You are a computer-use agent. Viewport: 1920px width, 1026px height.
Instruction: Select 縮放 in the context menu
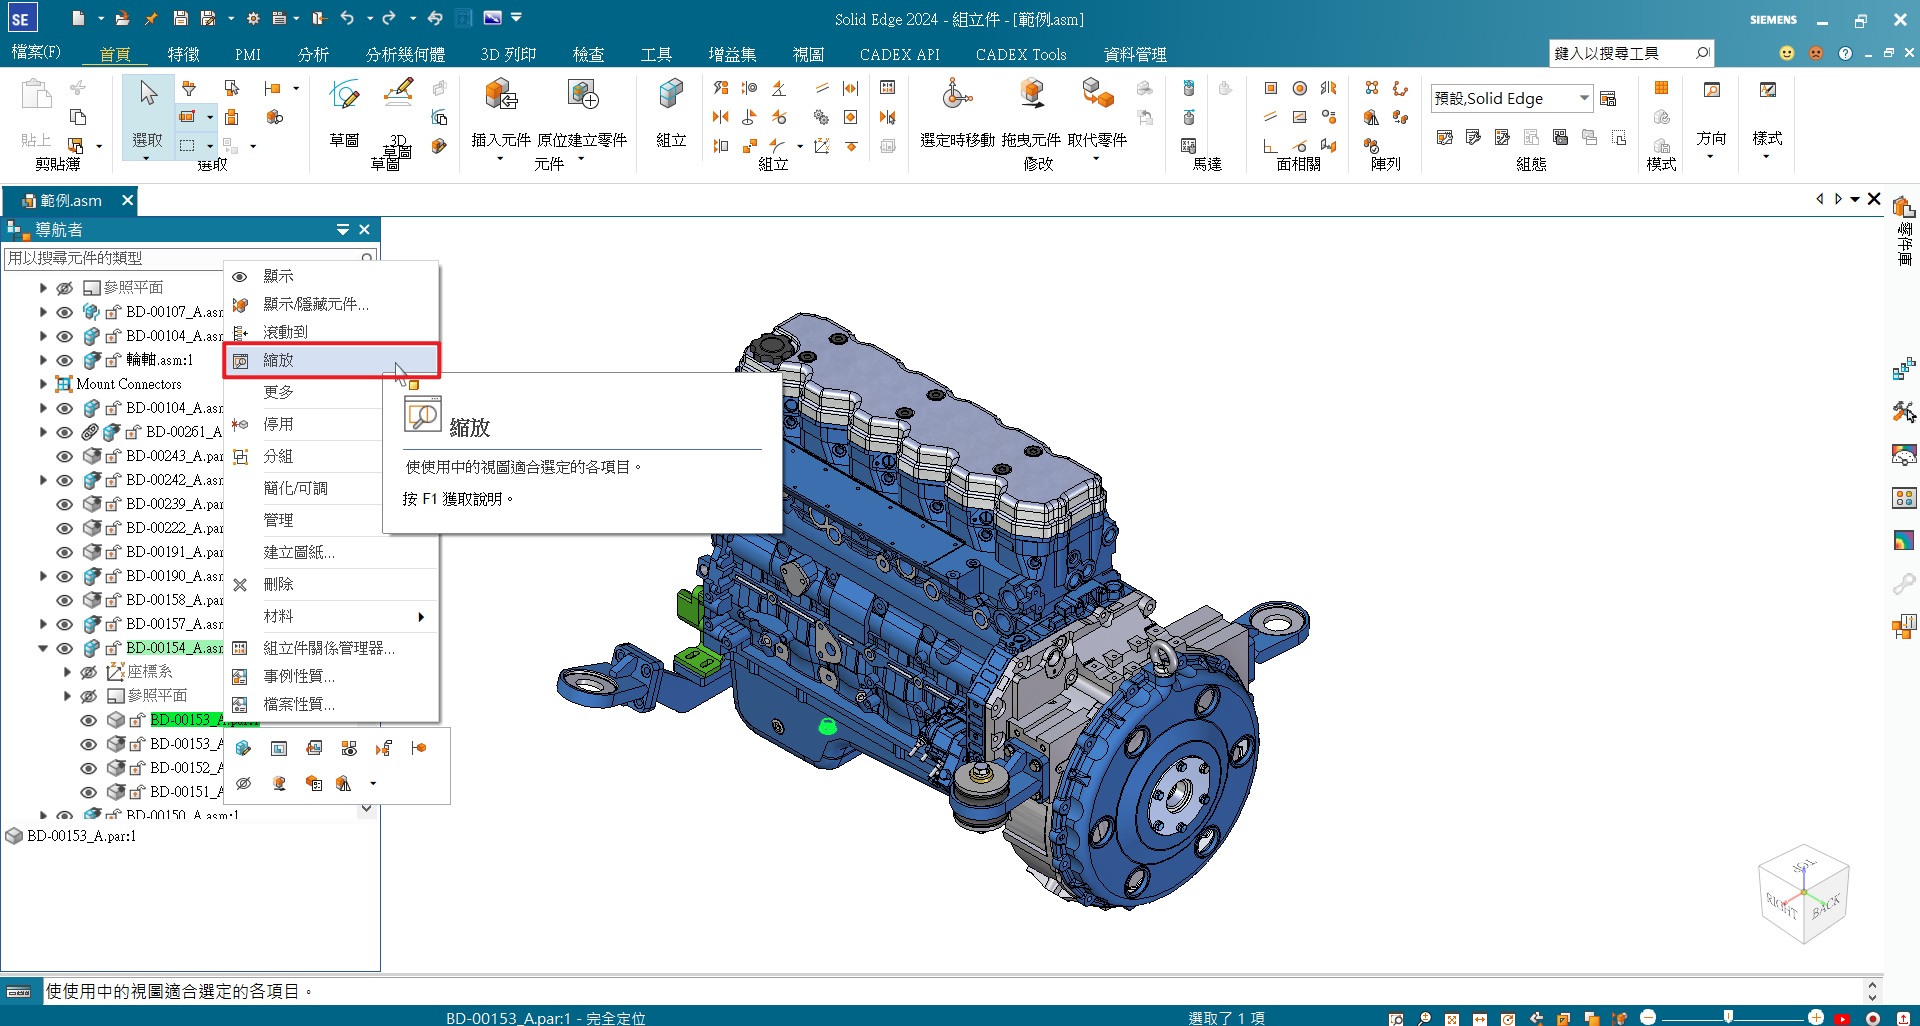pos(331,360)
